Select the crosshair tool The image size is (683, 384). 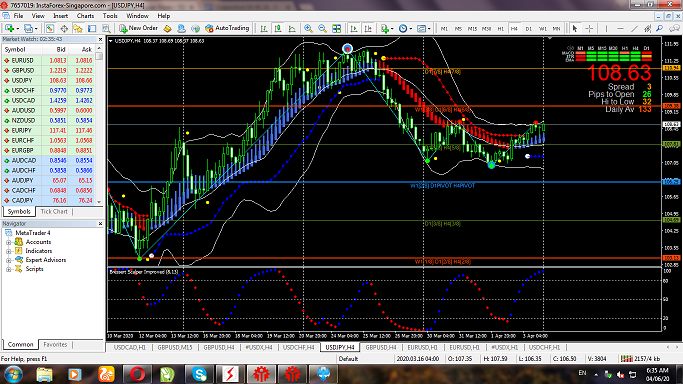click(x=589, y=28)
